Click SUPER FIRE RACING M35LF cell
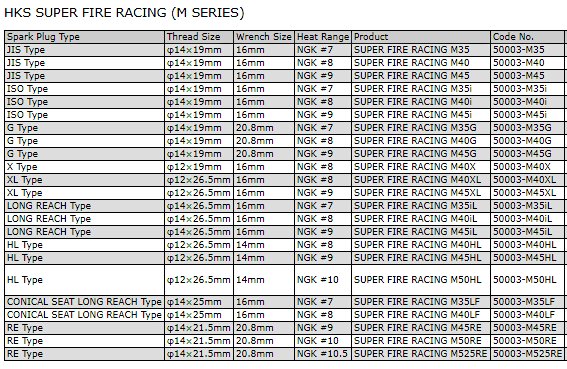Screen dimensions: 567x369 pos(421,302)
